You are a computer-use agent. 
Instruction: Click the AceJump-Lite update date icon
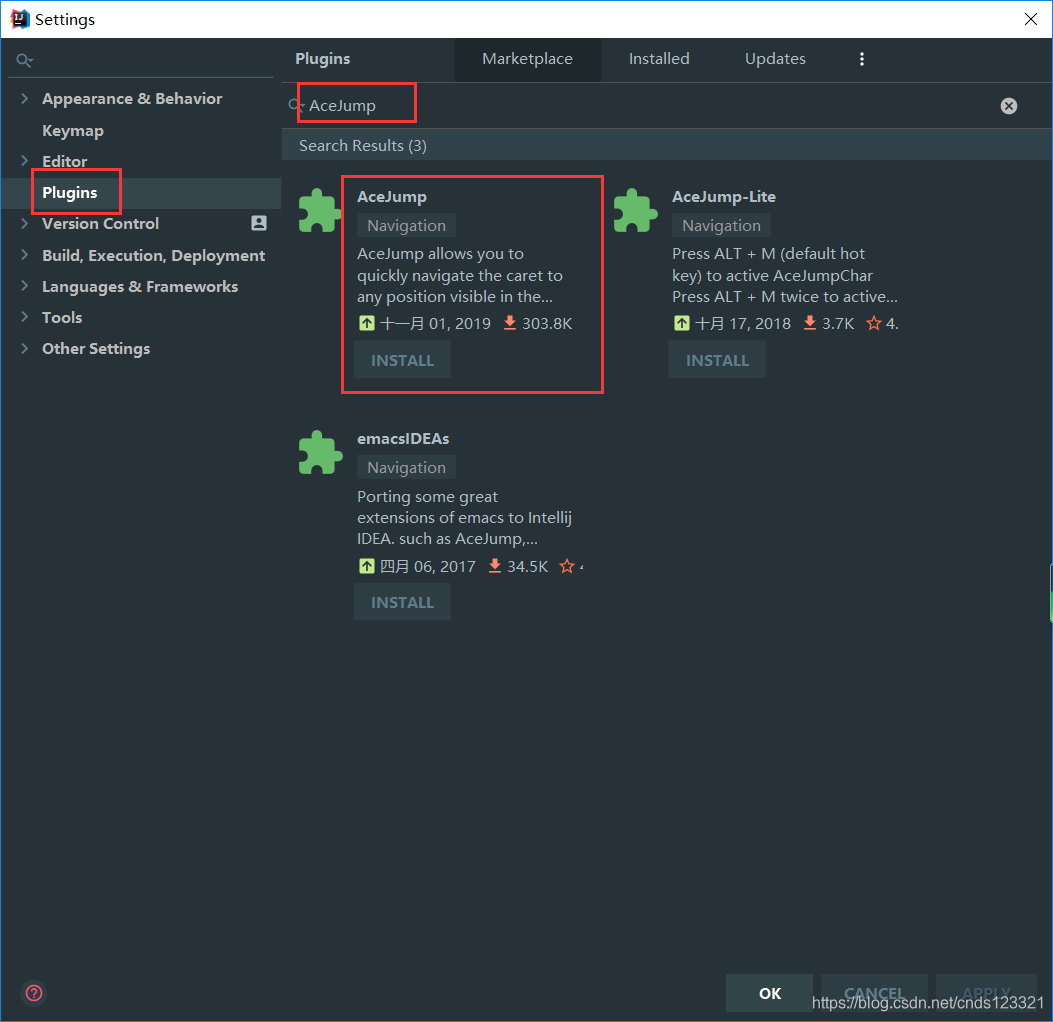682,323
